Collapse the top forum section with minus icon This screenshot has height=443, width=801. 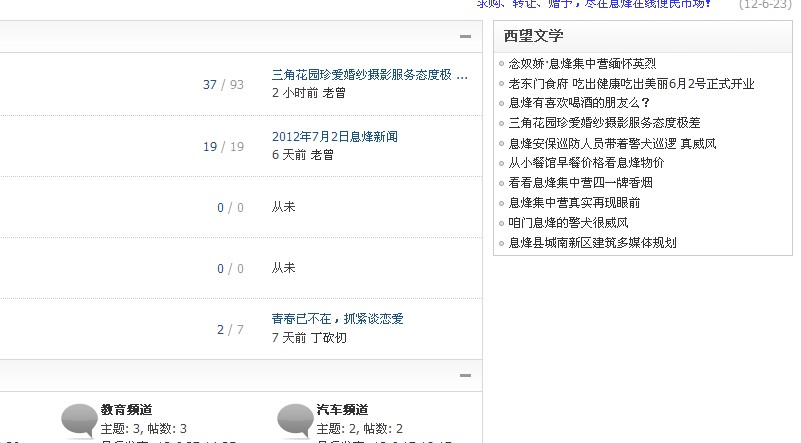(465, 36)
